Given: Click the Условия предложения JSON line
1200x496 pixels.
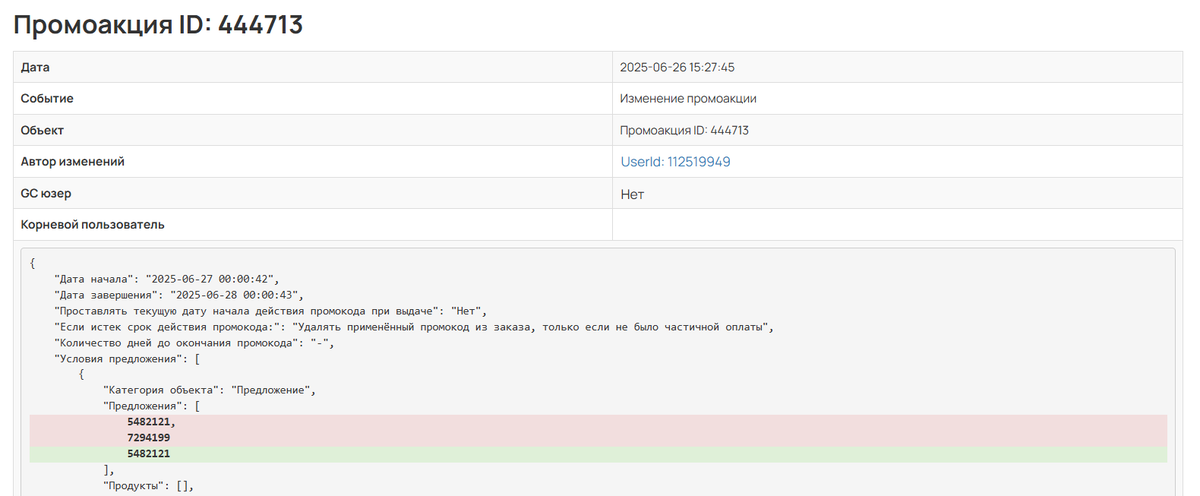Looking at the screenshot, I should coord(128,359).
